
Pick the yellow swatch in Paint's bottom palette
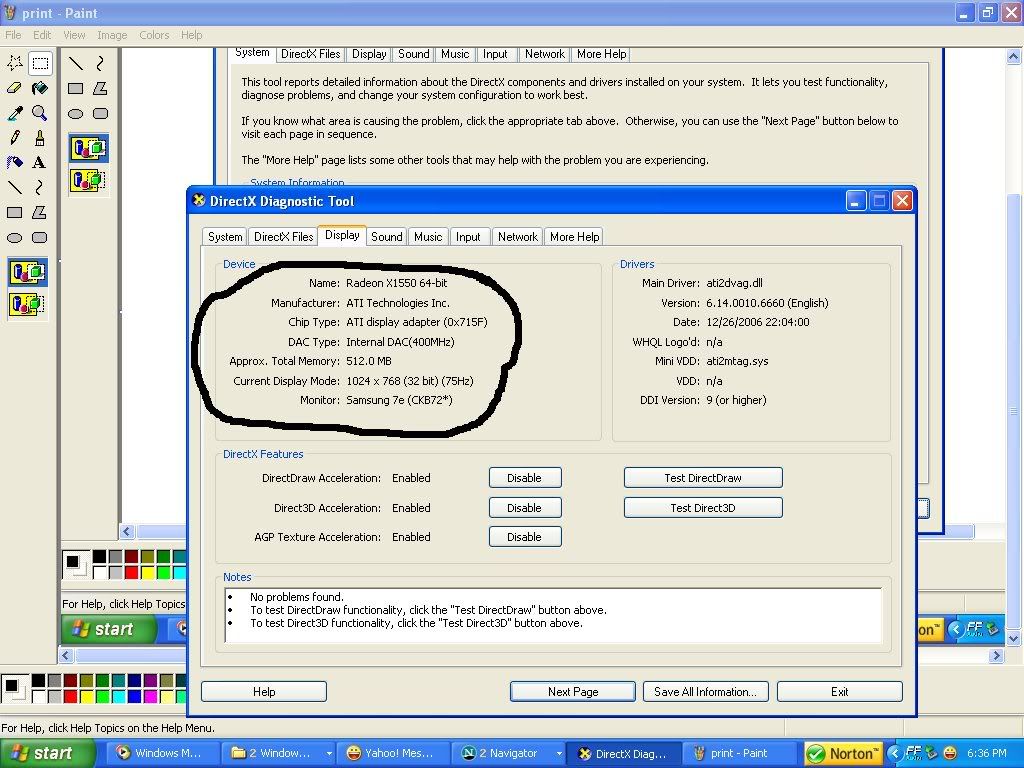pos(86,696)
